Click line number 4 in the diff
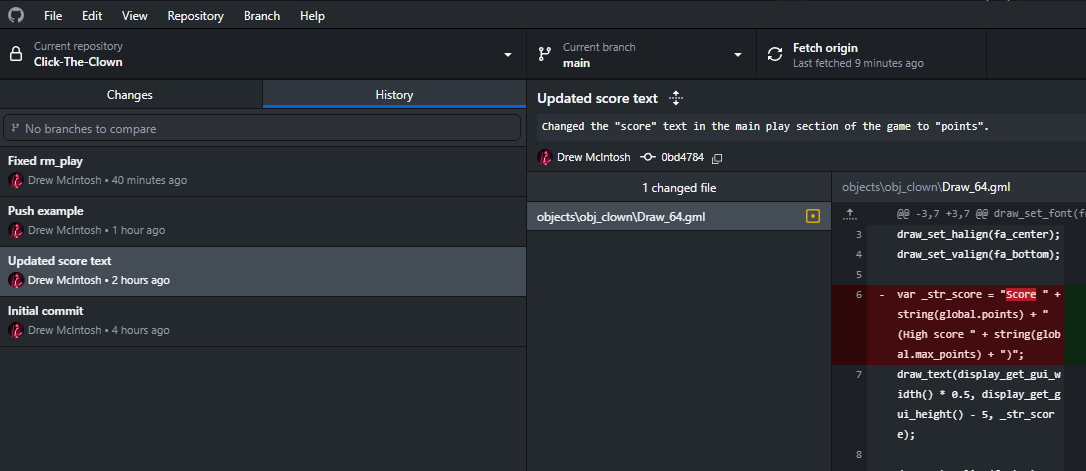 859,254
